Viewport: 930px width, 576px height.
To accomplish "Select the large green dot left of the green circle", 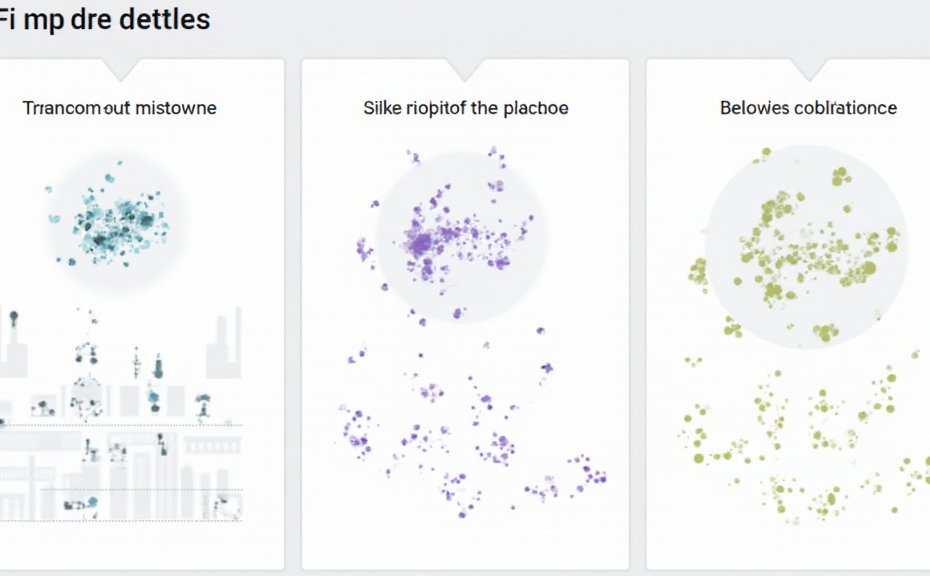I will (697, 268).
